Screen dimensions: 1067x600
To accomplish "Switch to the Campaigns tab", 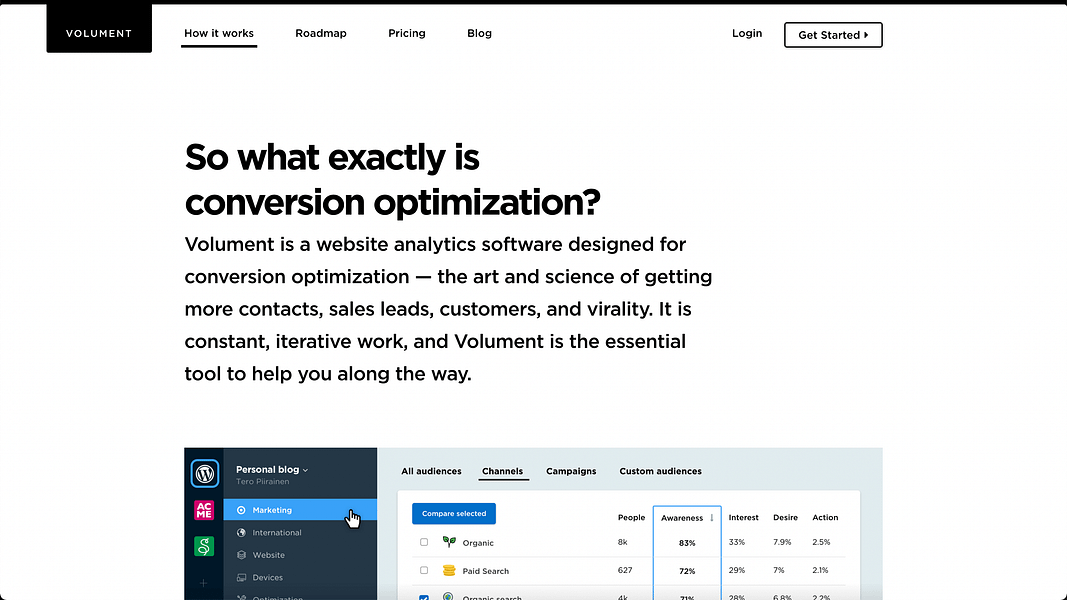I will tap(571, 471).
